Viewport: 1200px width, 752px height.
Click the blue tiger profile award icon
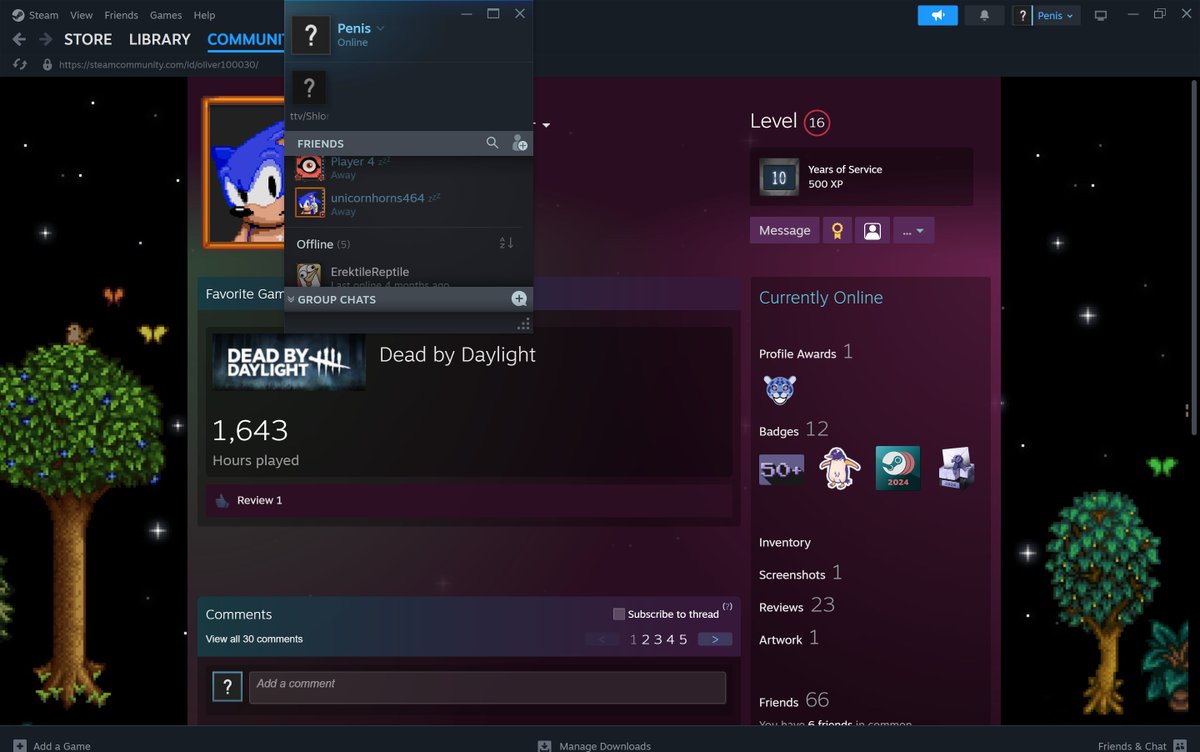(780, 389)
